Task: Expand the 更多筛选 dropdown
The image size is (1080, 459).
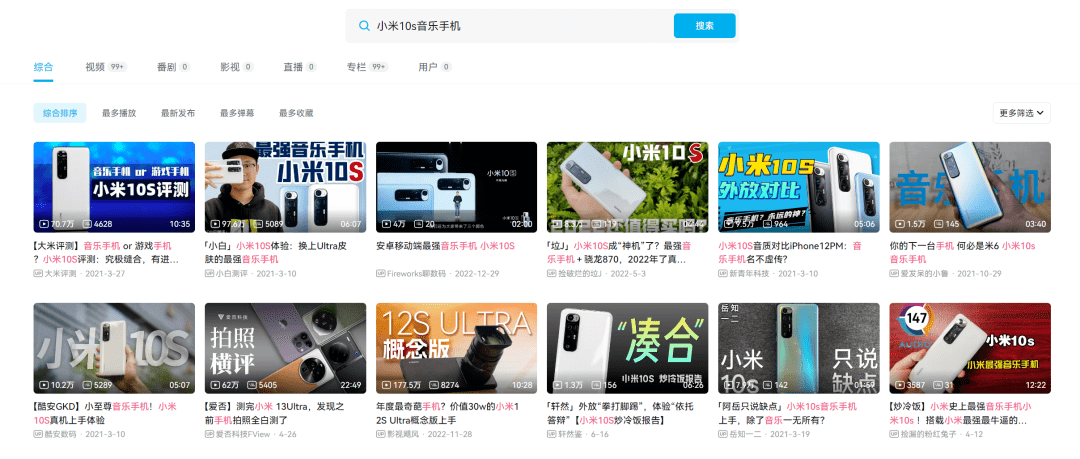Action: tap(1021, 113)
